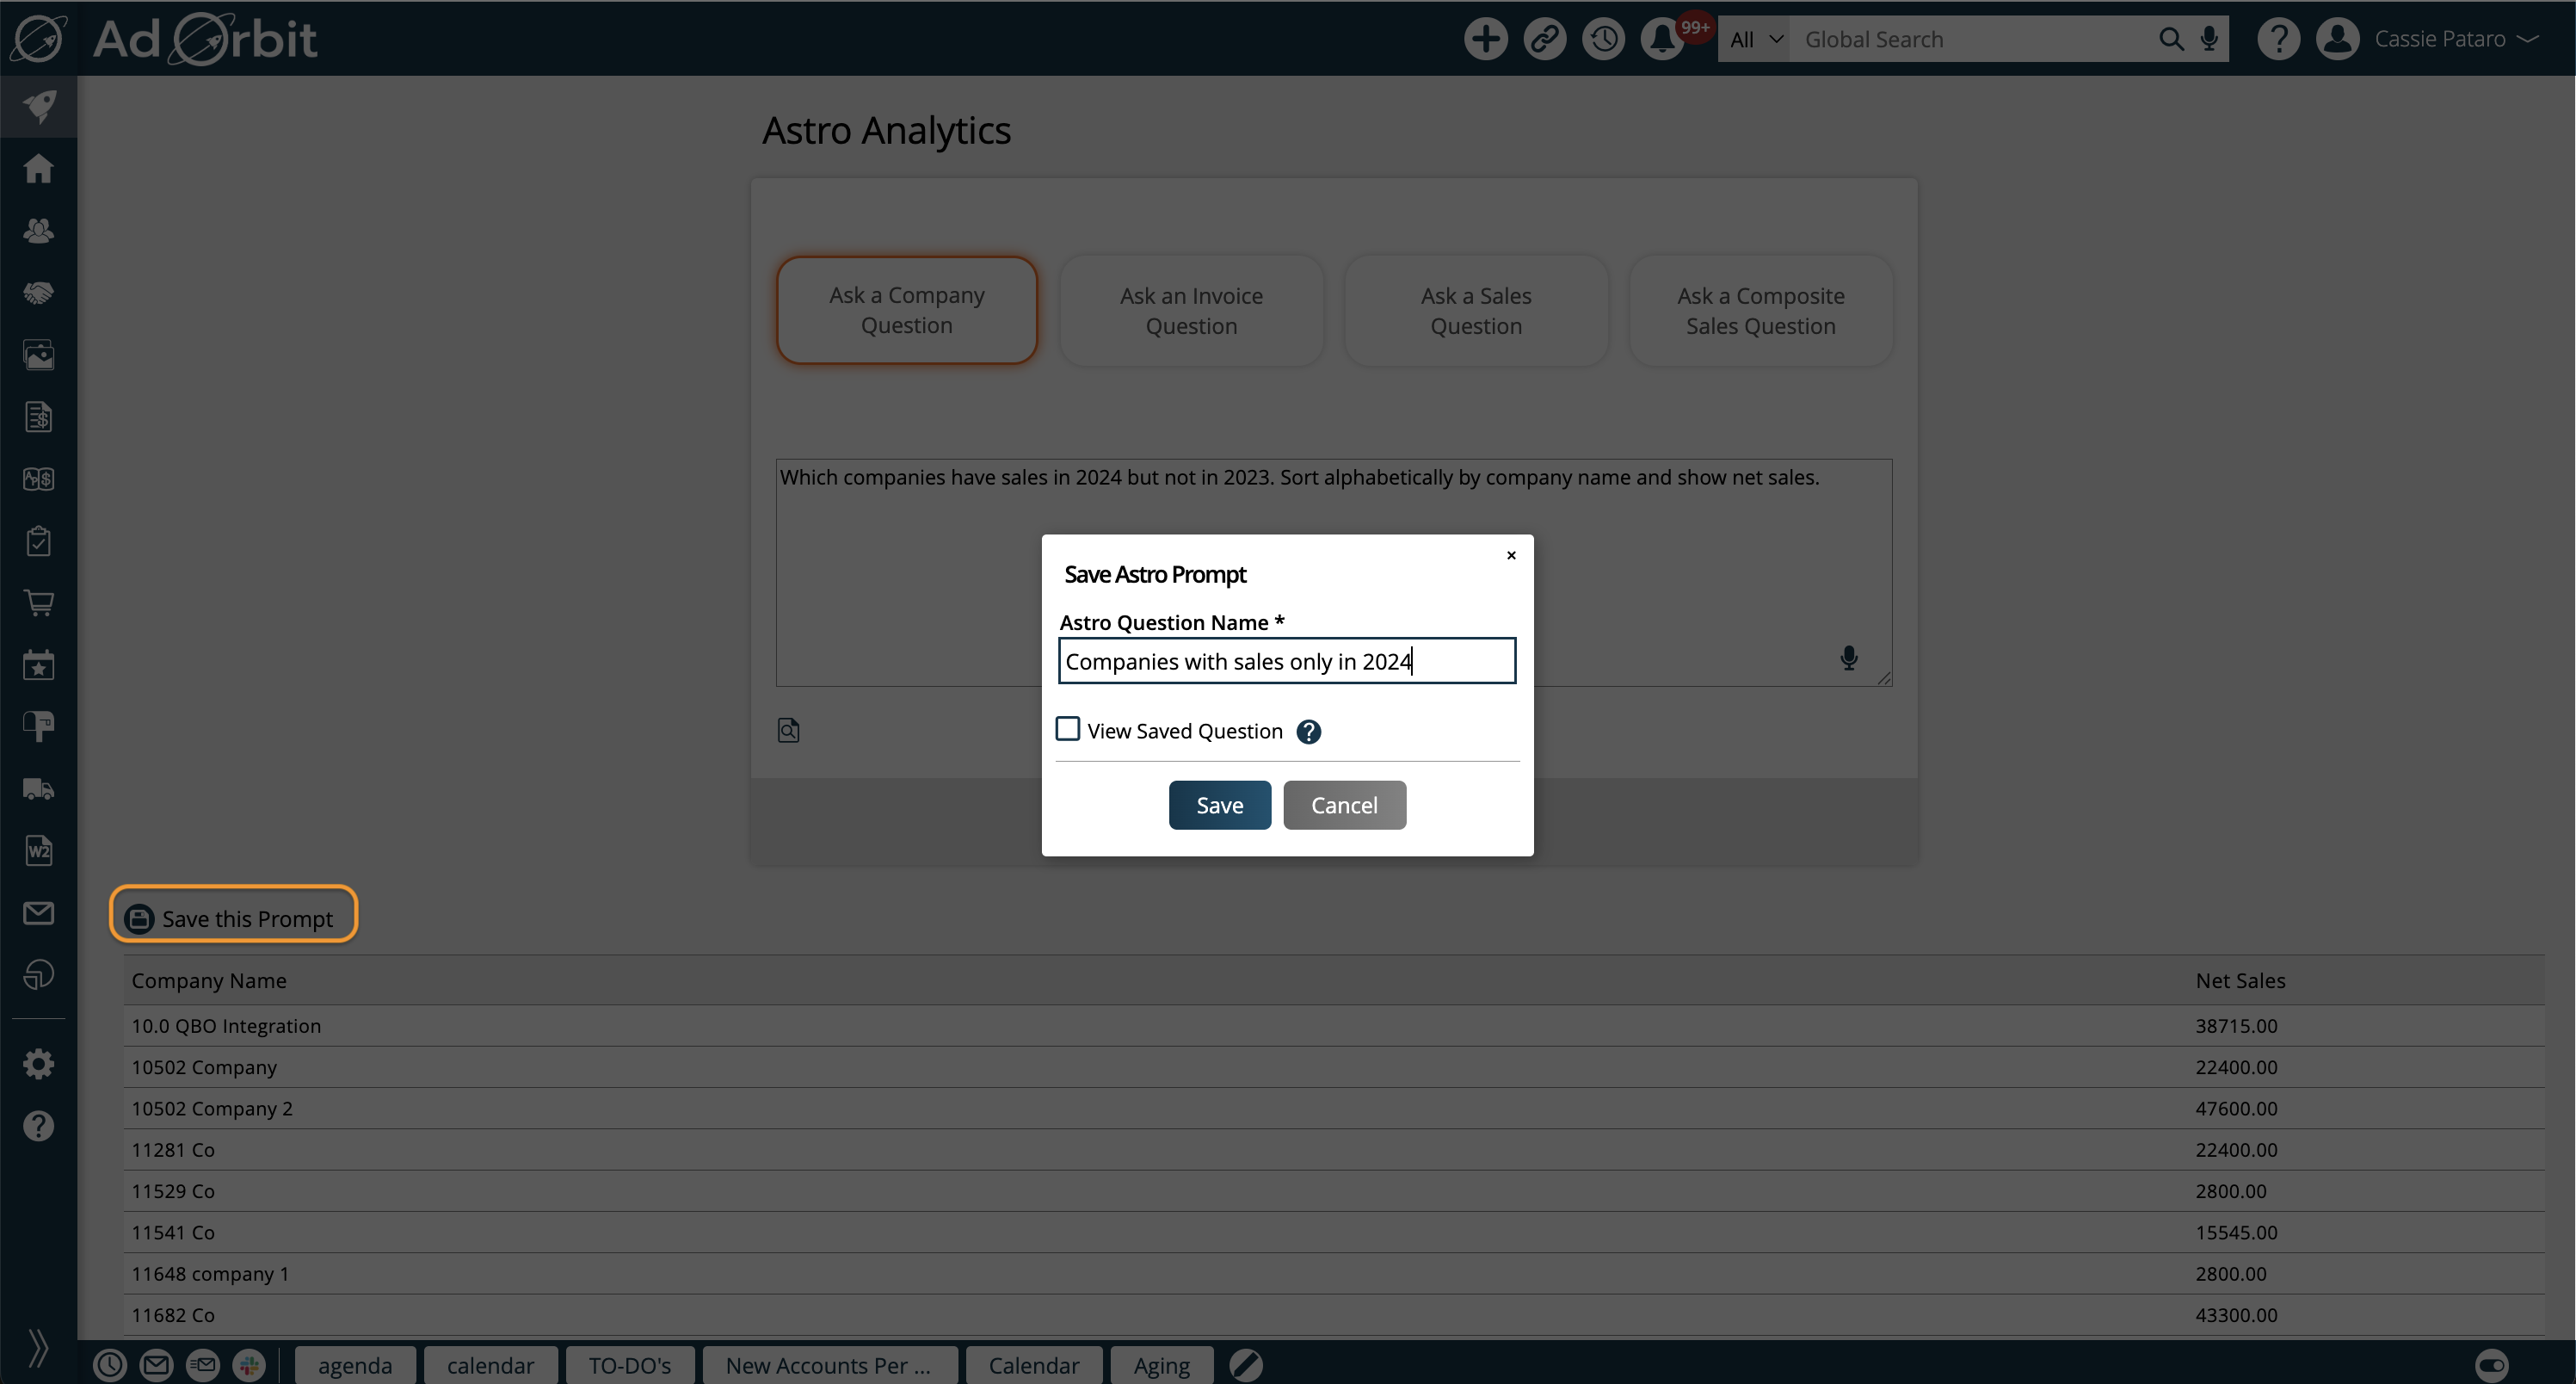
Task: Open the header help question mark icon
Action: point(2278,39)
